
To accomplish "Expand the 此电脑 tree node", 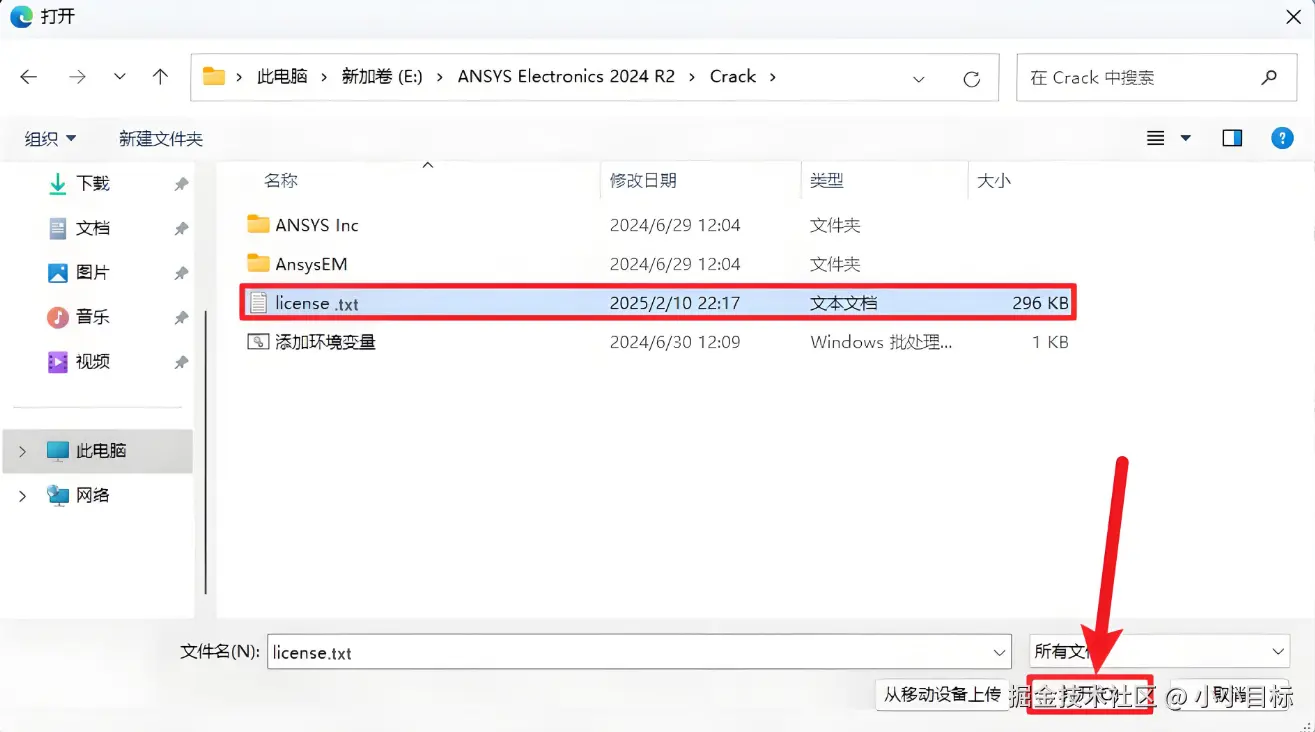I will pyautogui.click(x=22, y=452).
